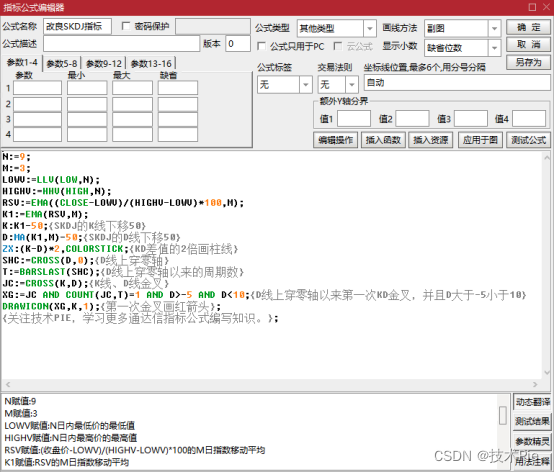
Task: Click the horizontal scrollbar right arrow
Action: pos(535,384)
